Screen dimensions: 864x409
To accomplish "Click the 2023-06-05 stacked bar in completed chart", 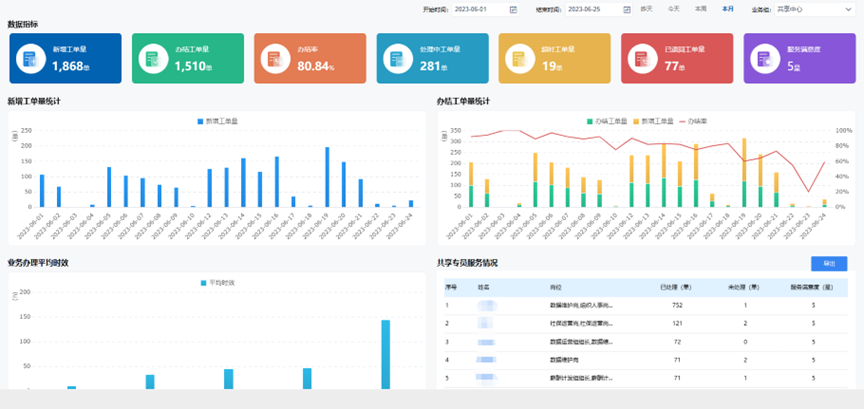I will pos(535,180).
